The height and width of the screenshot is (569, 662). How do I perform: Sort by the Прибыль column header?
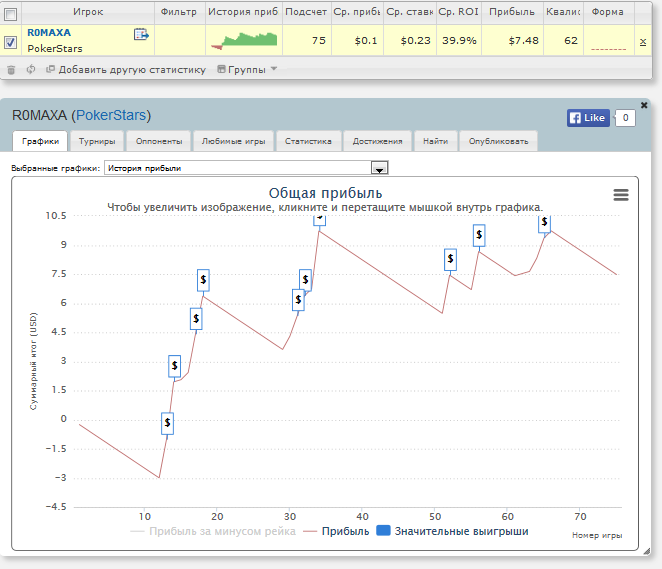point(512,12)
